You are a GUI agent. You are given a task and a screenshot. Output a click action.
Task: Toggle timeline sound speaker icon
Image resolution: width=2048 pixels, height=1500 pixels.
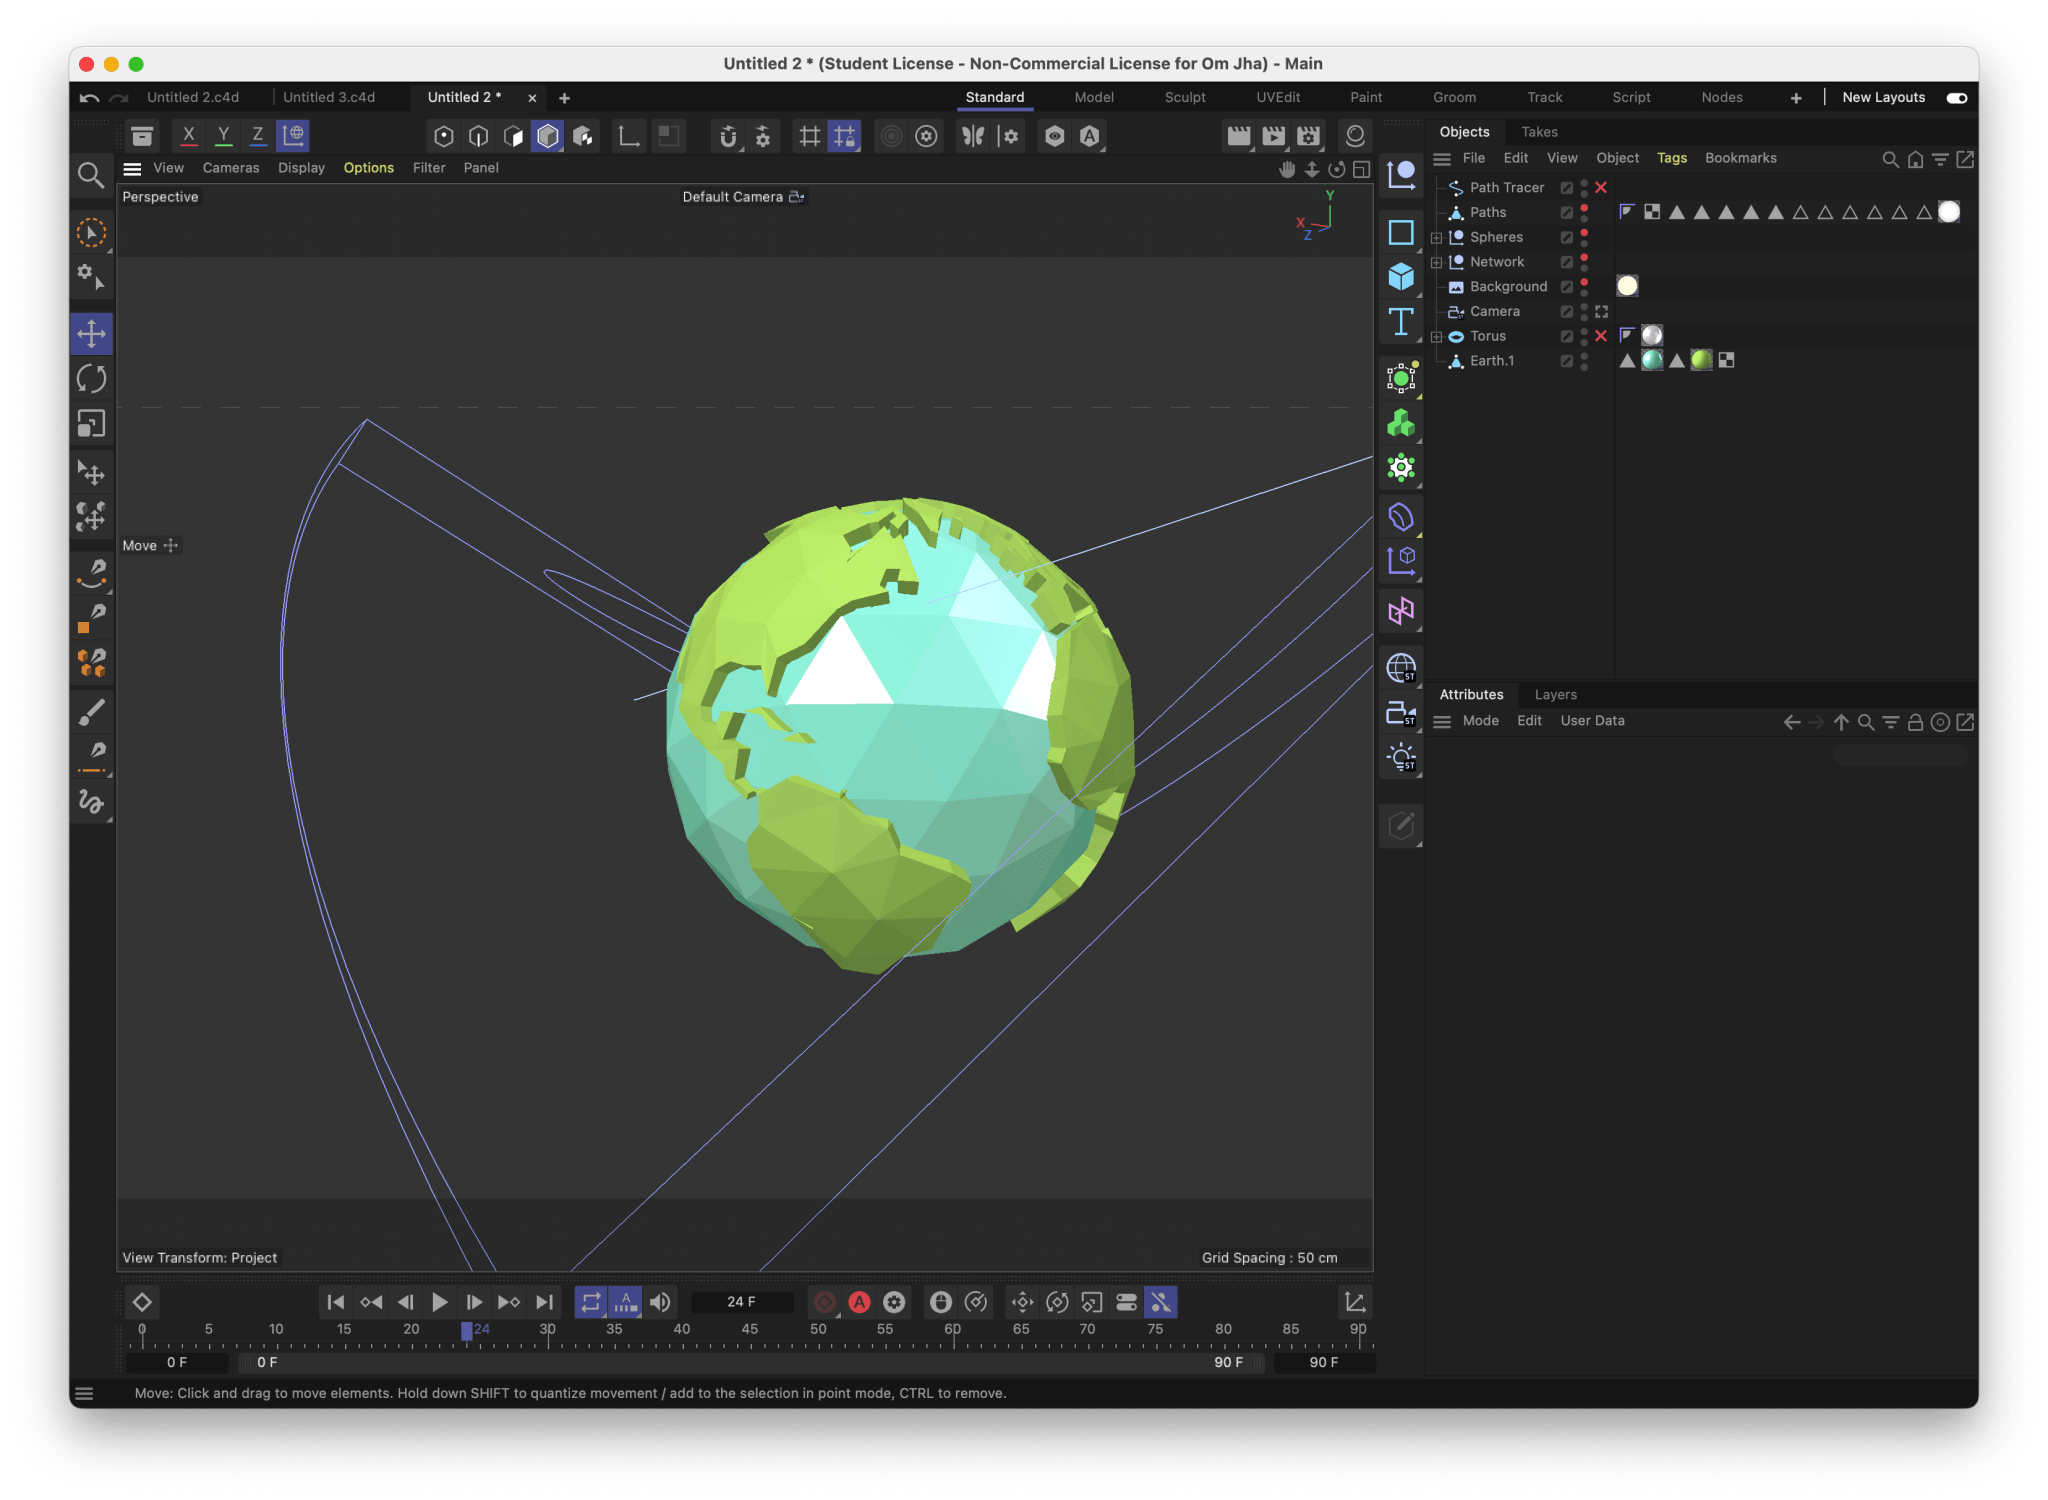(660, 1302)
